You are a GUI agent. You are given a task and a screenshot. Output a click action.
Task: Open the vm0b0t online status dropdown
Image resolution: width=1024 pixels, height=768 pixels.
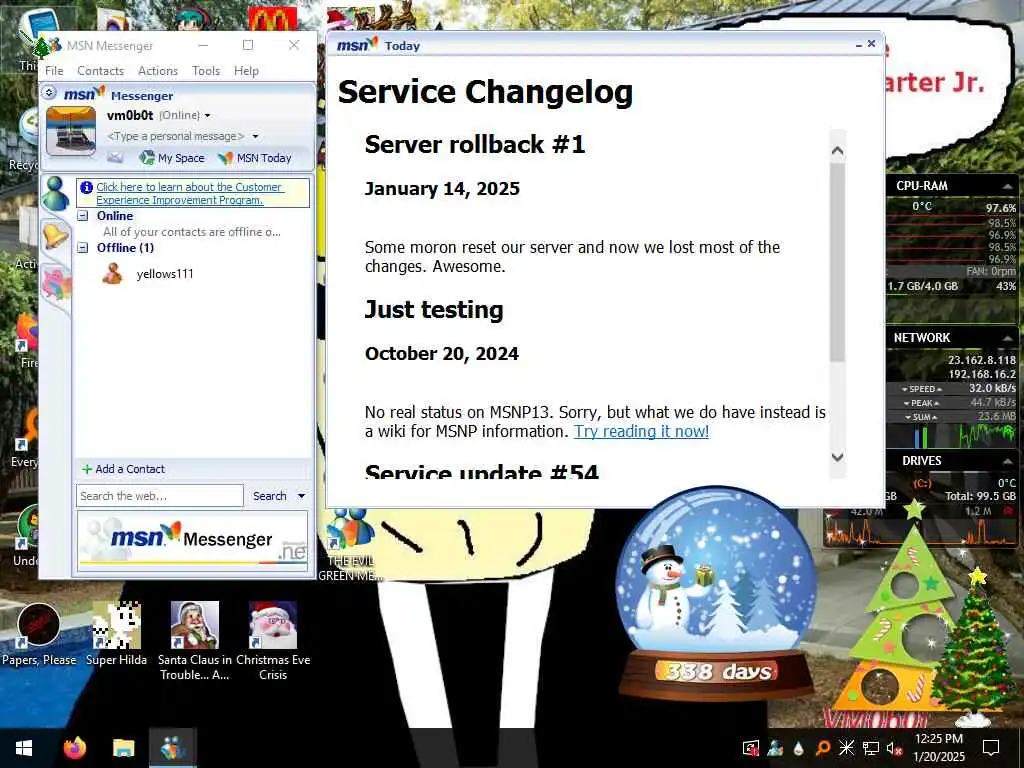[208, 116]
